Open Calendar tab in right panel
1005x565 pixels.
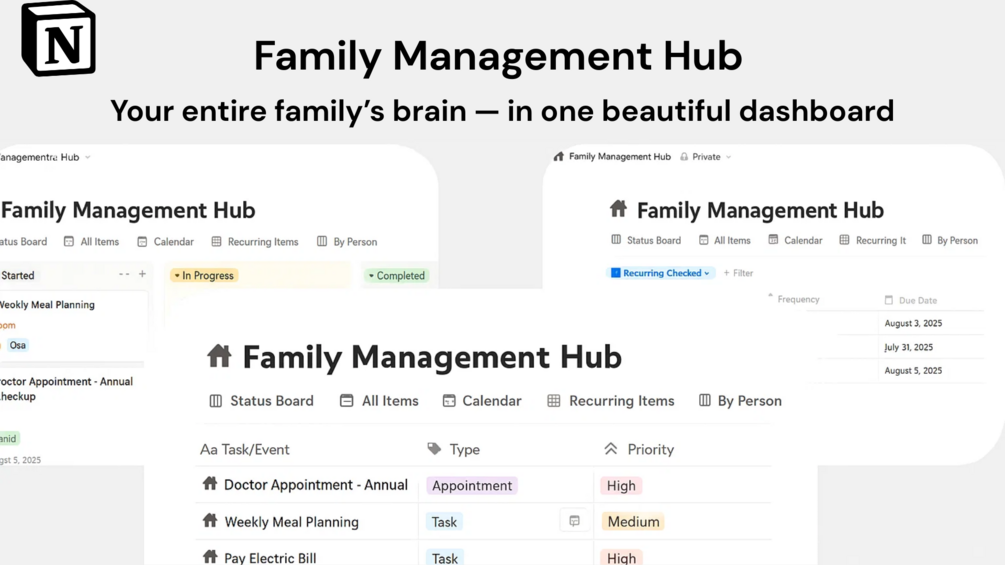point(795,240)
